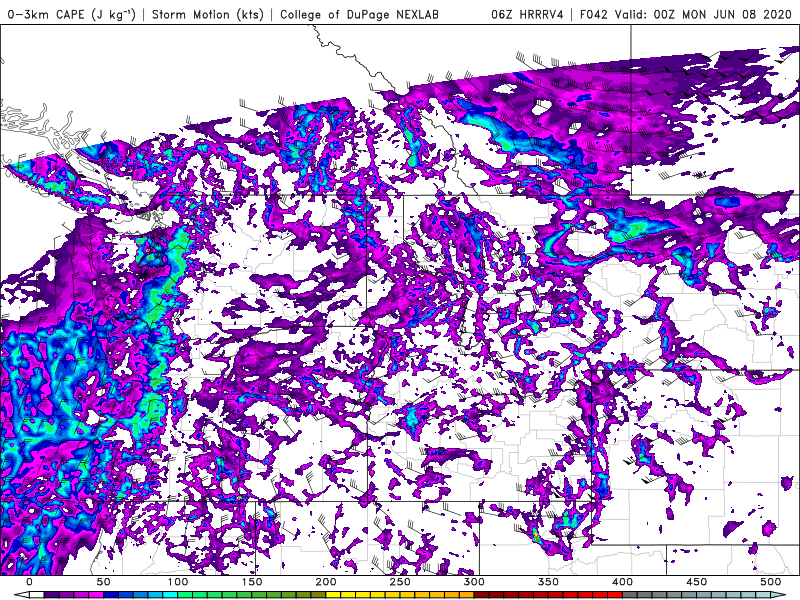Click the white swatch at colorbar start
Viewport: 800px width, 600px height.
click(x=37, y=595)
